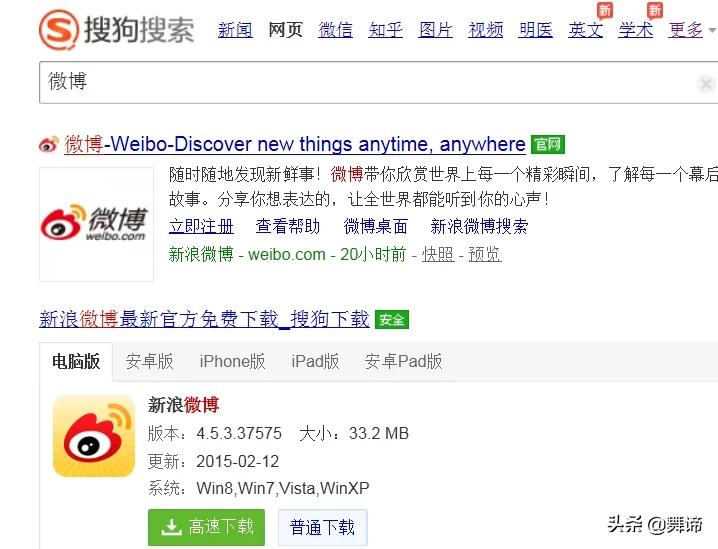Clear the search box with the X icon

click(x=706, y=84)
